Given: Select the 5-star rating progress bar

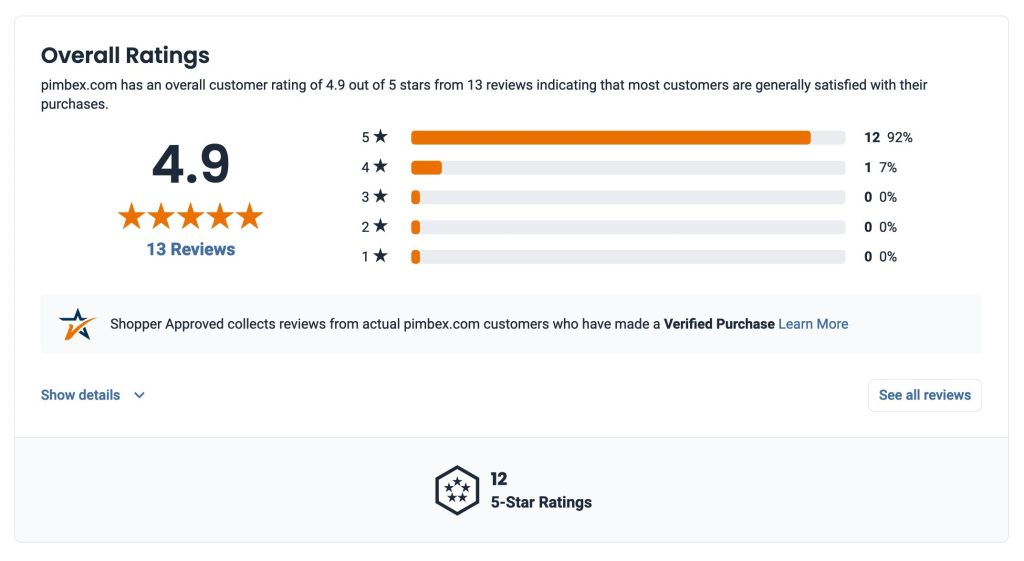Looking at the screenshot, I should (628, 137).
